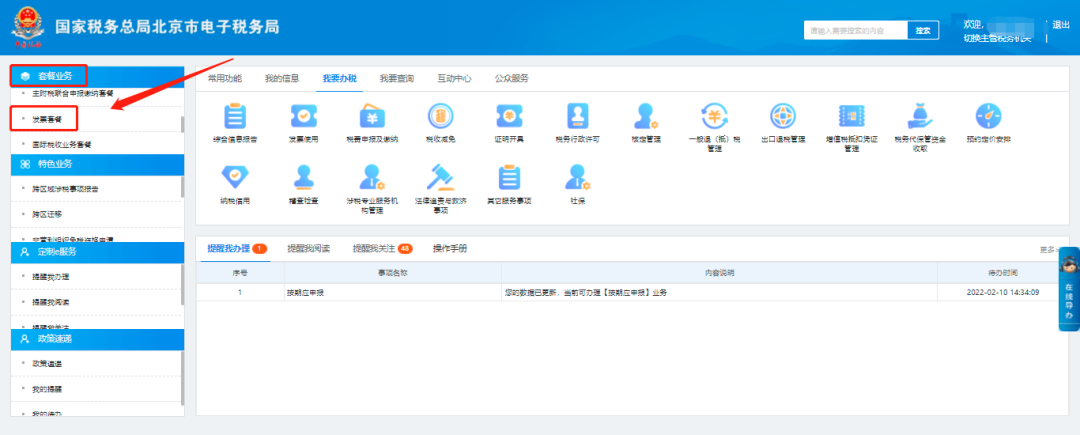This screenshot has width=1080, height=435.
Task: Open 出口退税管理 globe icon
Action: coord(782,116)
